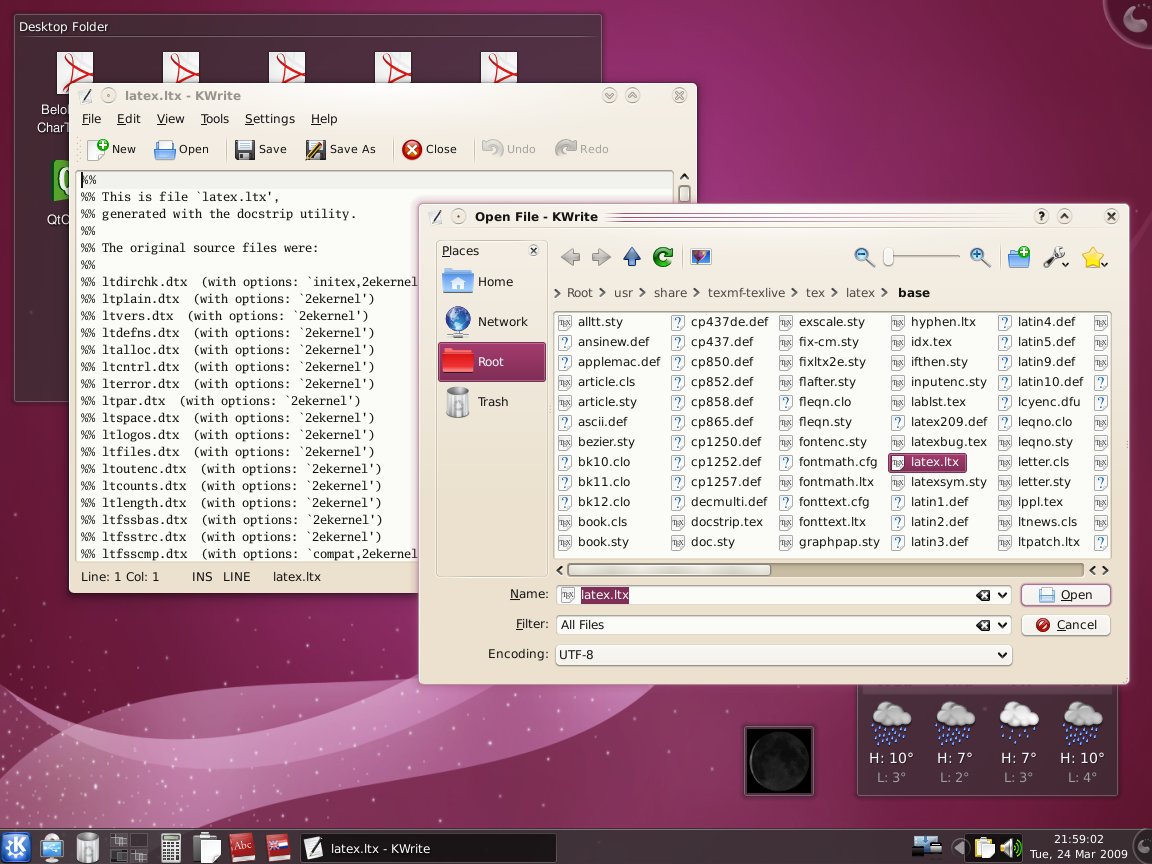Click the scroll right arrow of the file list
1152x864 pixels.
pyautogui.click(x=1104, y=570)
